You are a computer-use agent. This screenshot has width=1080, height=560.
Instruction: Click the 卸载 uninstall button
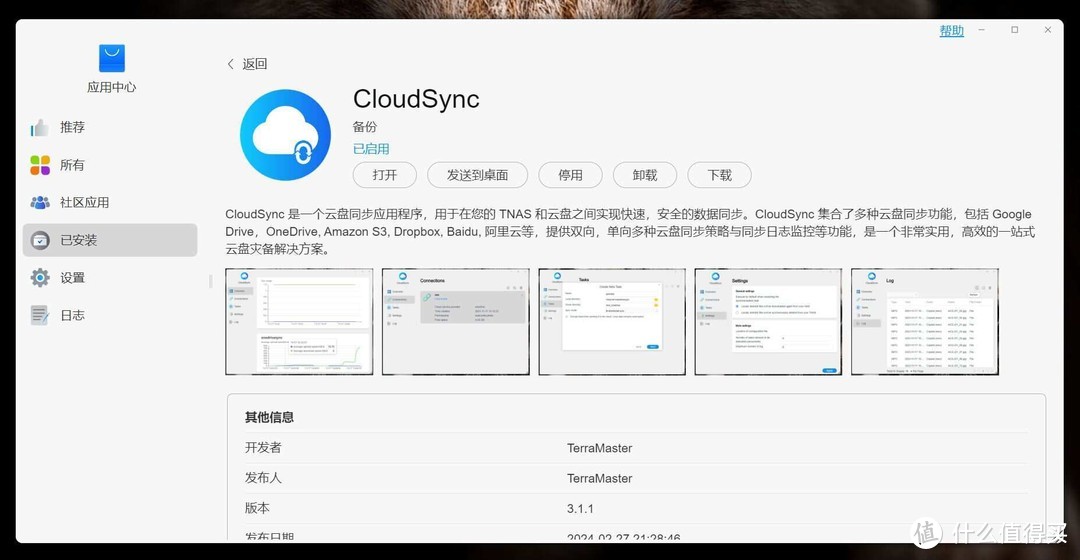pyautogui.click(x=645, y=175)
